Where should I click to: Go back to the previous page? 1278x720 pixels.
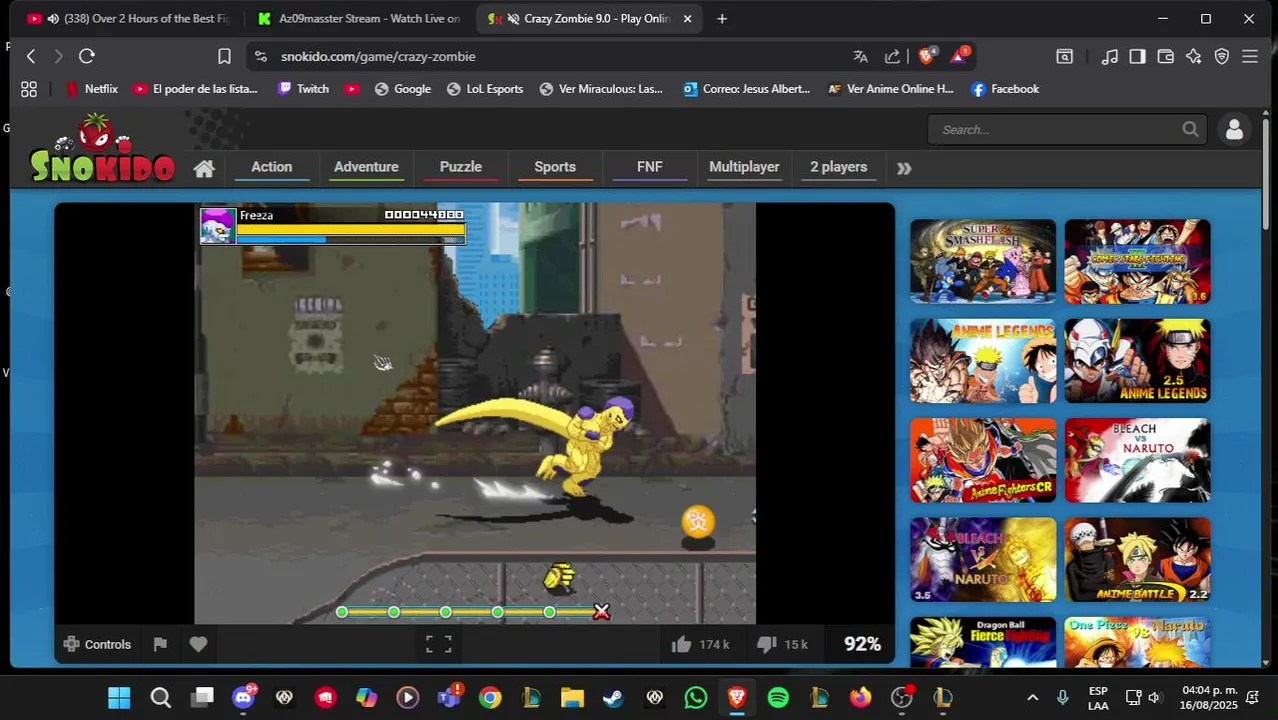[31, 56]
